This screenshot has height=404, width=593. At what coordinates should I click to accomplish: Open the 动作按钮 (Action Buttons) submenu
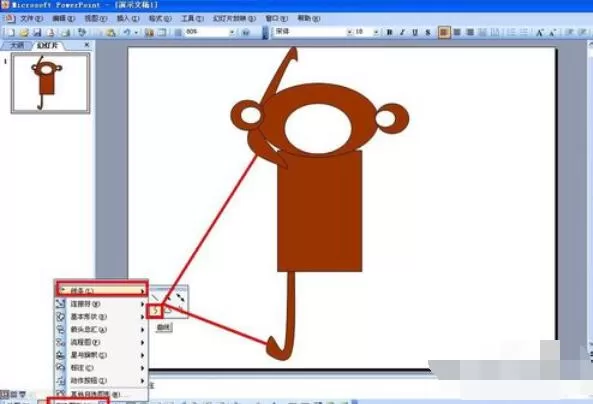coord(101,381)
